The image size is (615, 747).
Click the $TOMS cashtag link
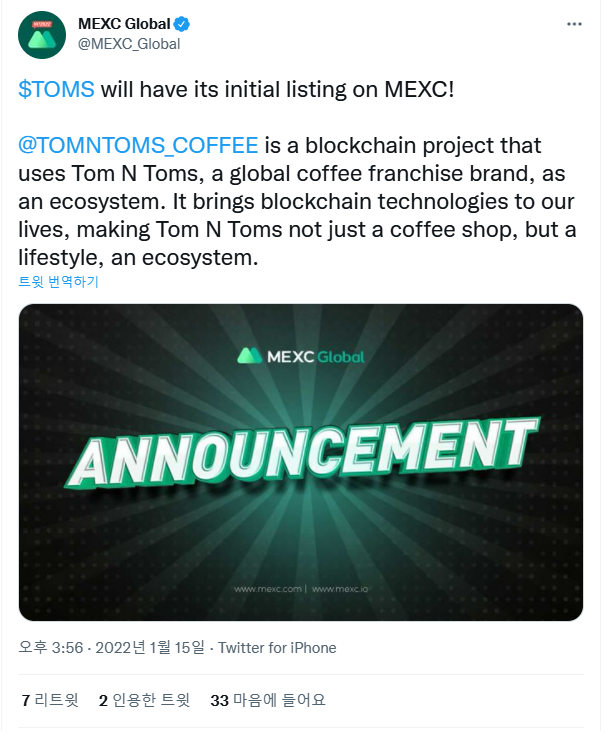(56, 90)
